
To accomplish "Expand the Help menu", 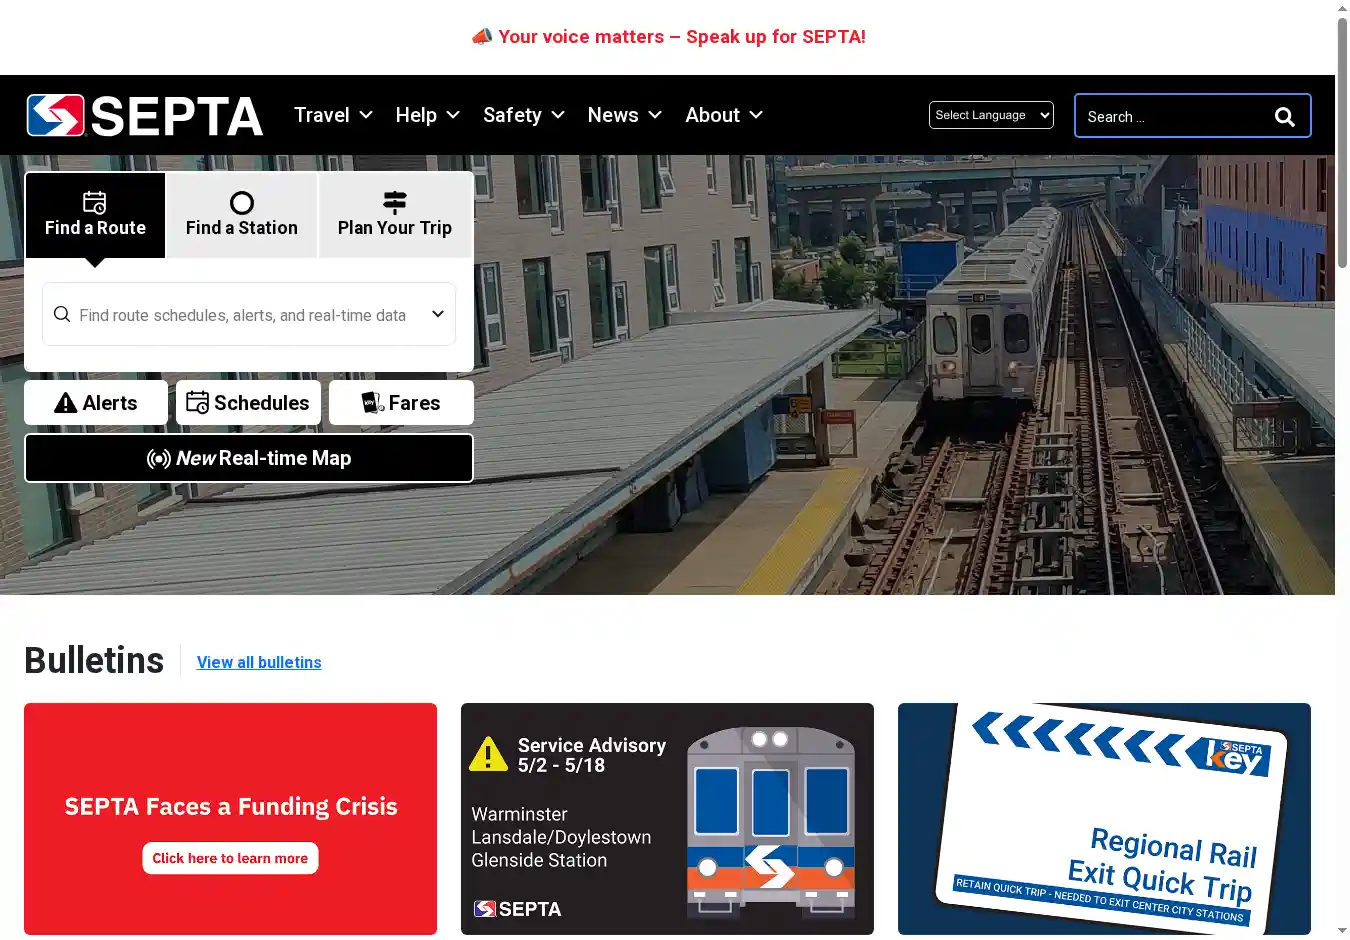I will (427, 115).
